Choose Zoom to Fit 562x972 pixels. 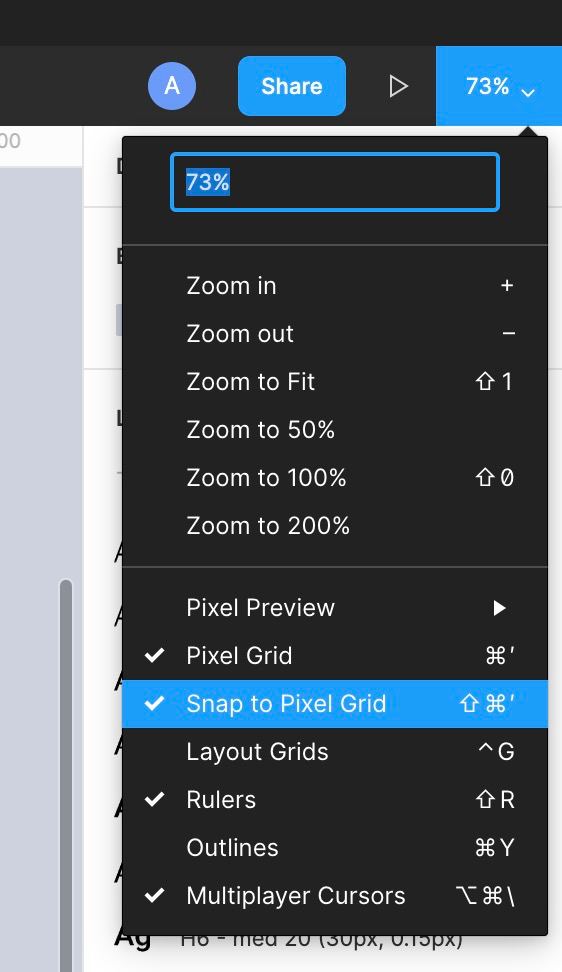335,382
